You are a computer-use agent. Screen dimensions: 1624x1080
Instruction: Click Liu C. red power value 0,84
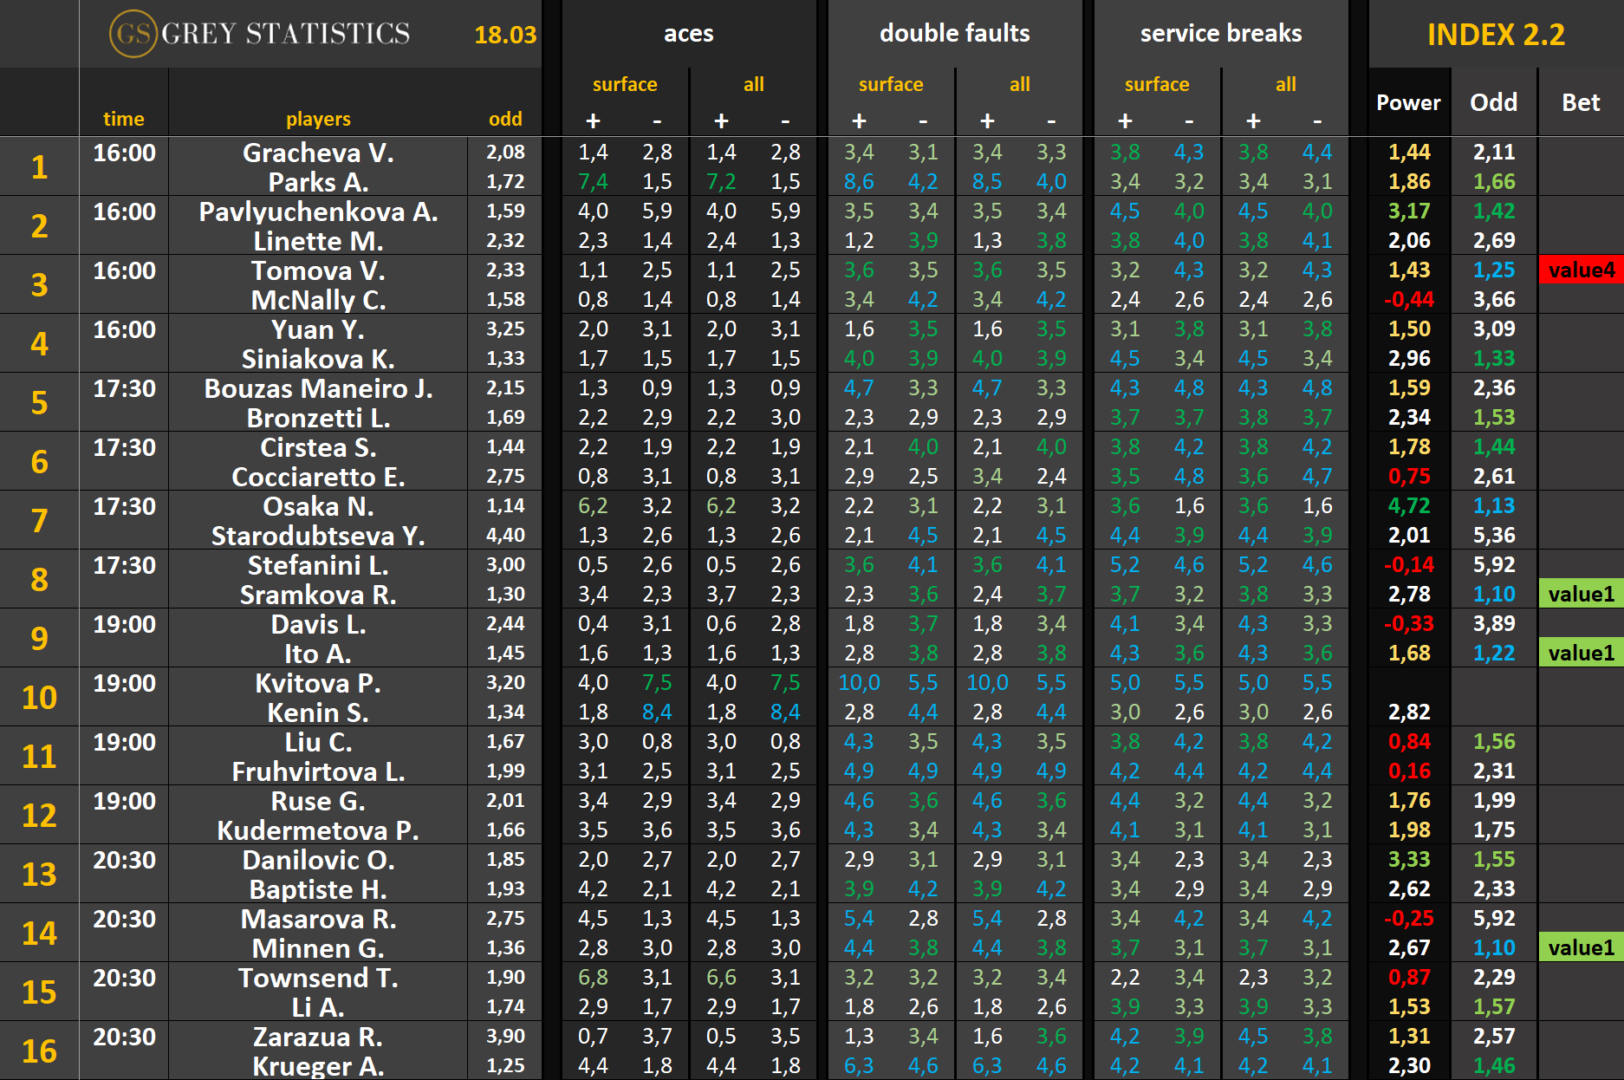[1409, 743]
